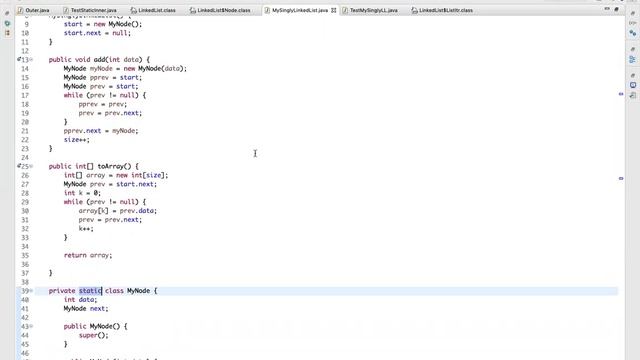Jump to the upper overview ruler marker
This screenshot has height=360, width=640.
click(621, 94)
